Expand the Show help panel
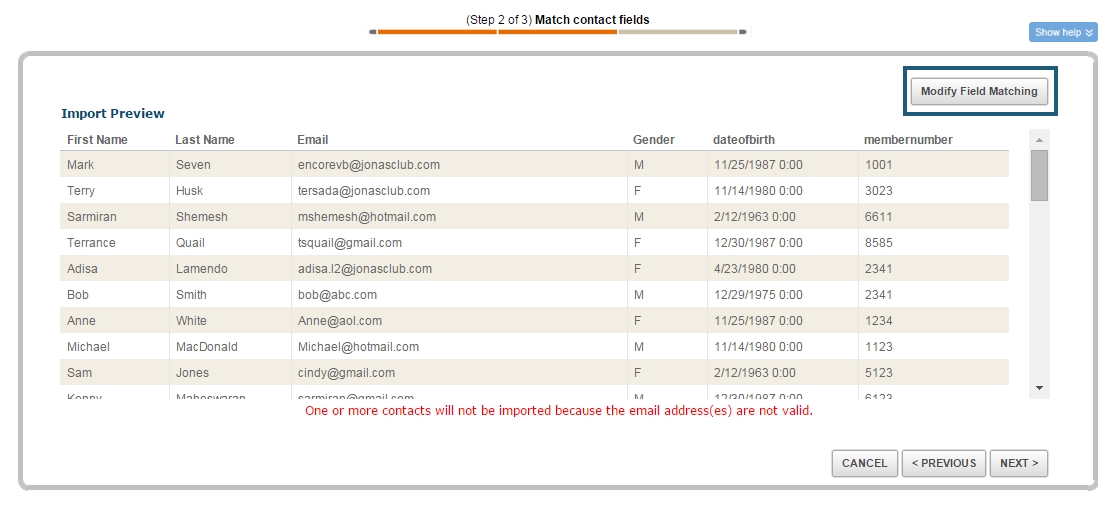This screenshot has width=1115, height=510. [1063, 32]
